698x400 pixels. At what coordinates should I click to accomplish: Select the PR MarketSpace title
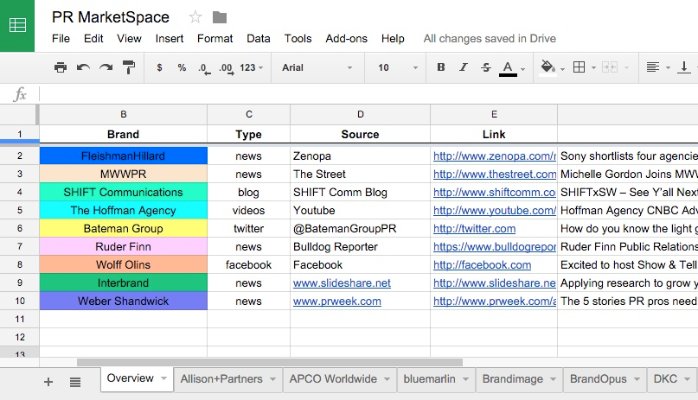(x=110, y=17)
